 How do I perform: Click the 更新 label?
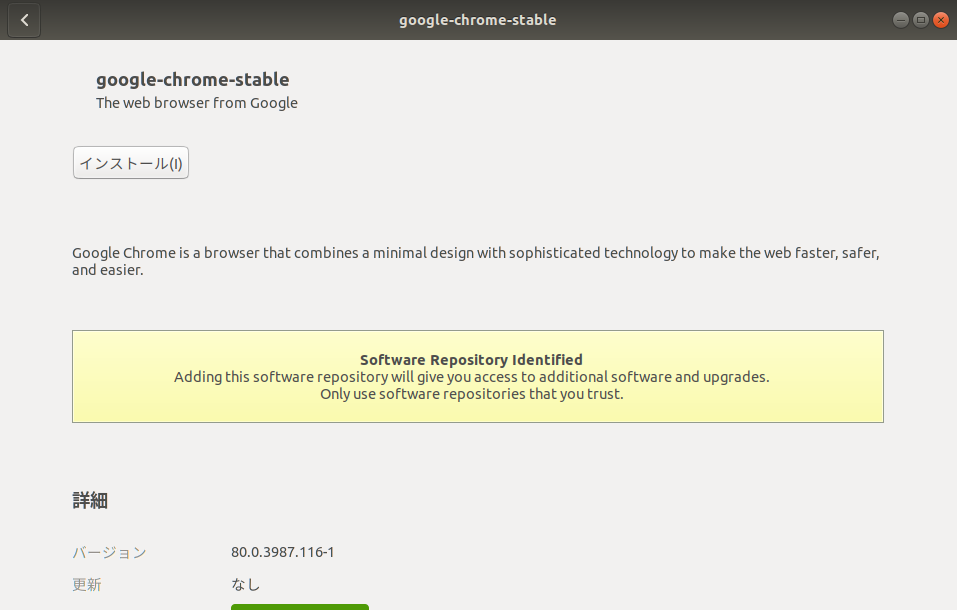tap(87, 584)
